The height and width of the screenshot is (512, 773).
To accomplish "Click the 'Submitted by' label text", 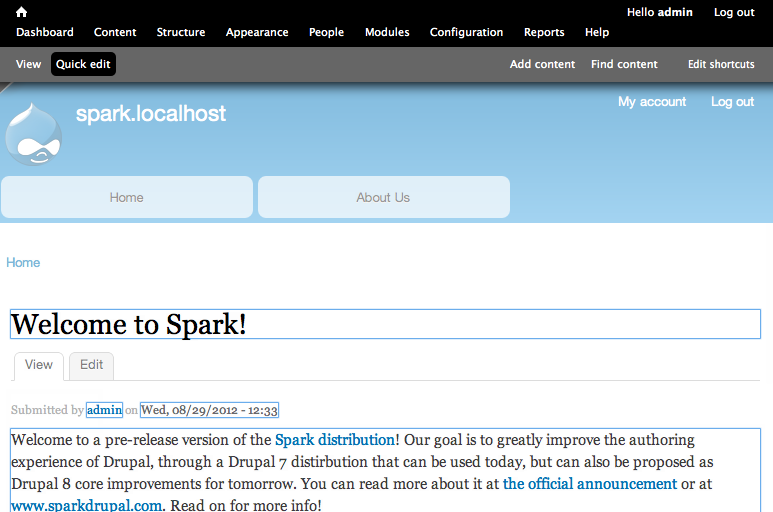I will [x=47, y=410].
